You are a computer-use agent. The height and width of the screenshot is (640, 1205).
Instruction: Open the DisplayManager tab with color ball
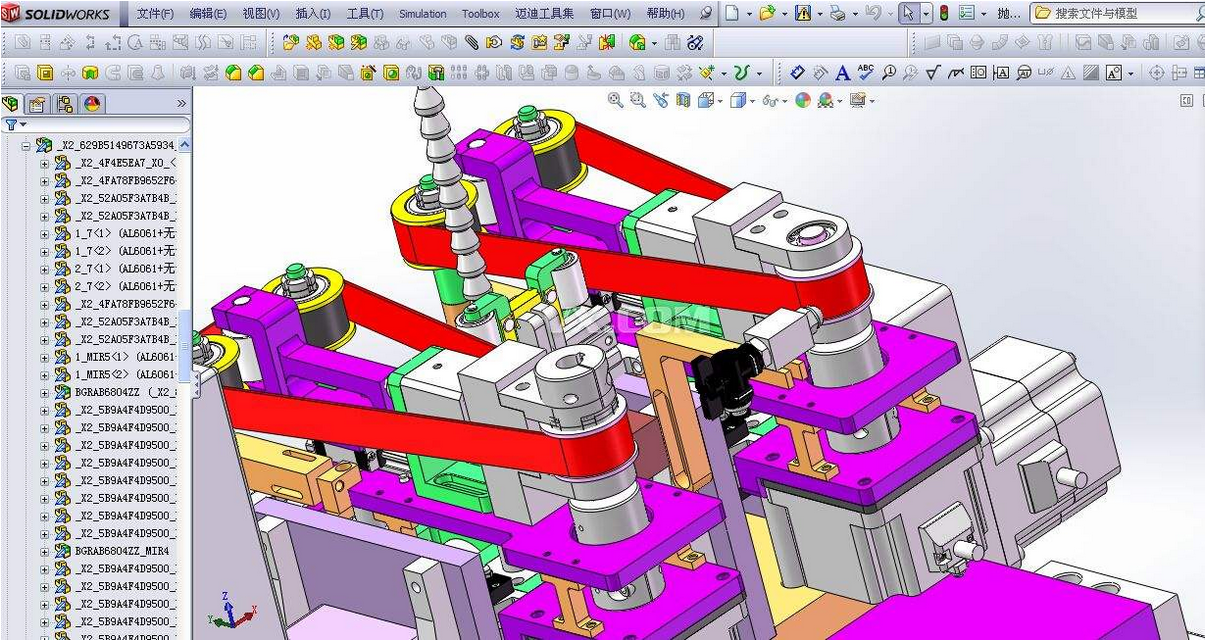pyautogui.click(x=91, y=103)
